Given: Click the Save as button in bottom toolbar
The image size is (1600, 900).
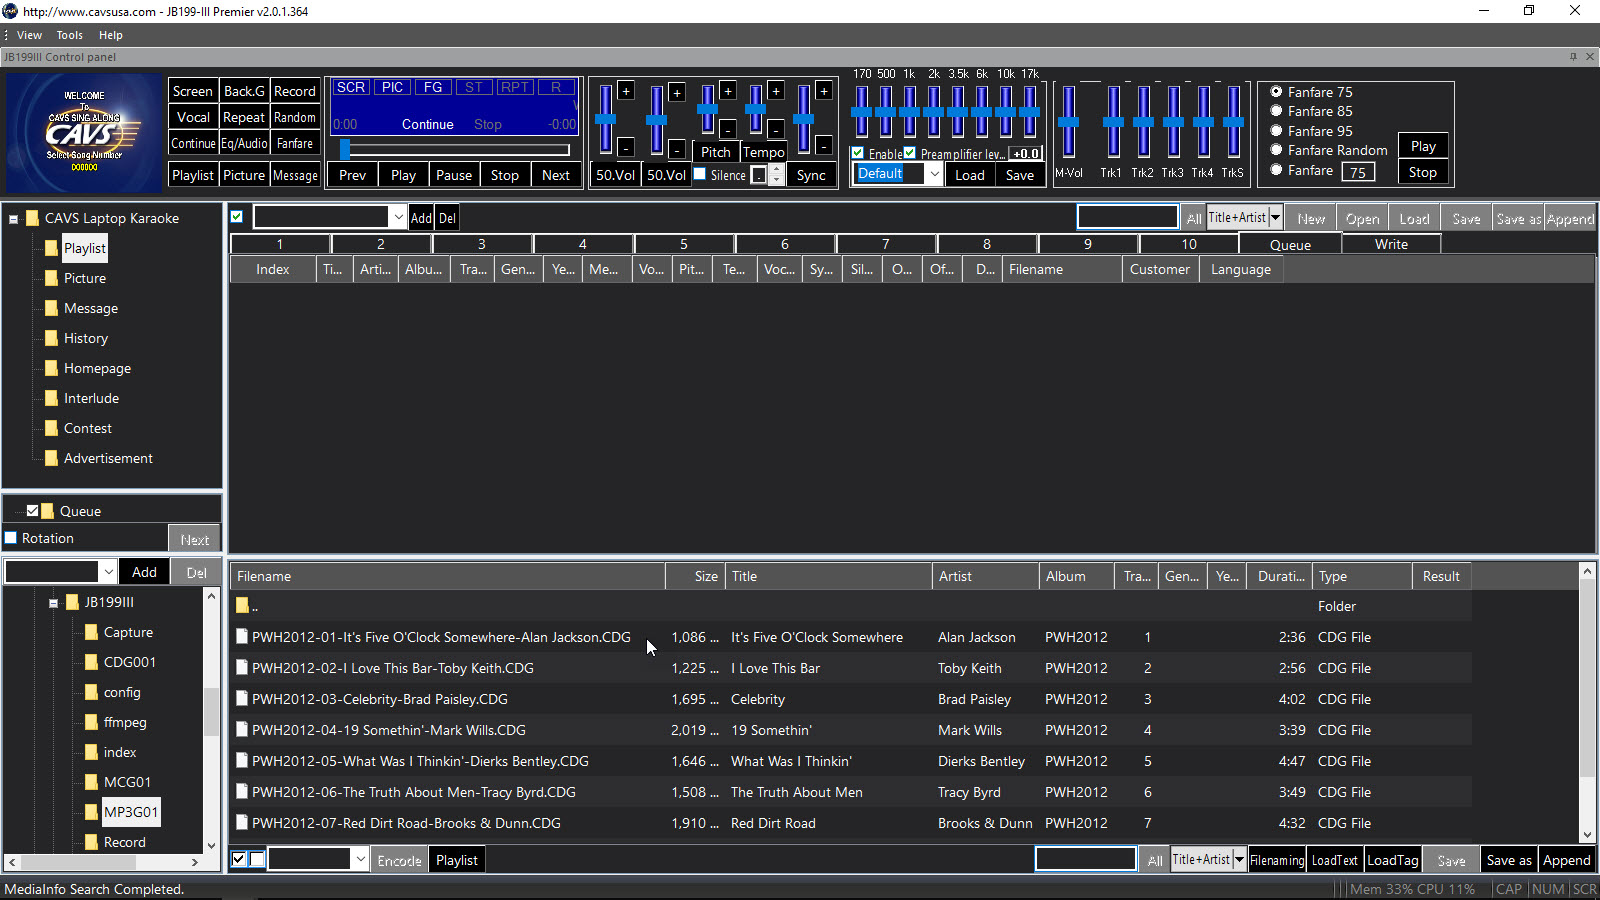Looking at the screenshot, I should pos(1509,860).
